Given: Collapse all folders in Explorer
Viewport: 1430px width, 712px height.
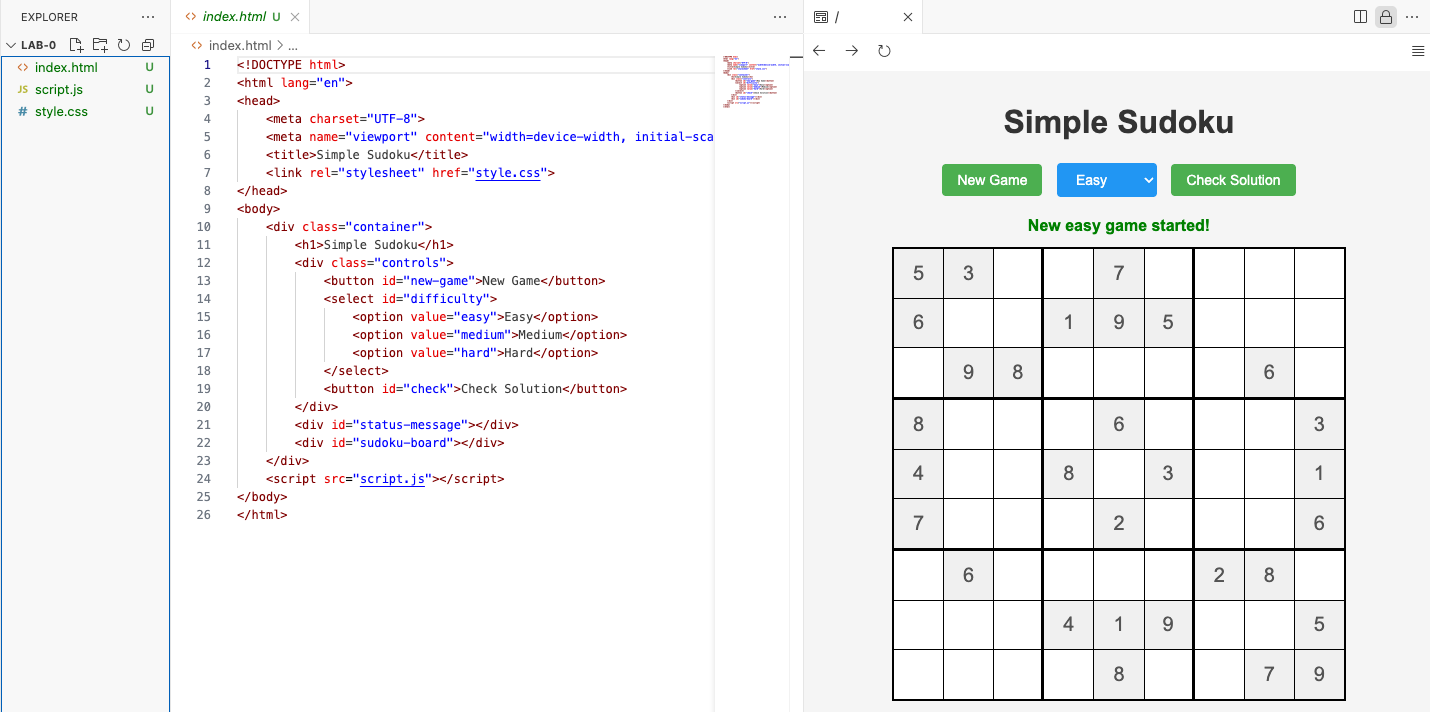Looking at the screenshot, I should tap(148, 45).
